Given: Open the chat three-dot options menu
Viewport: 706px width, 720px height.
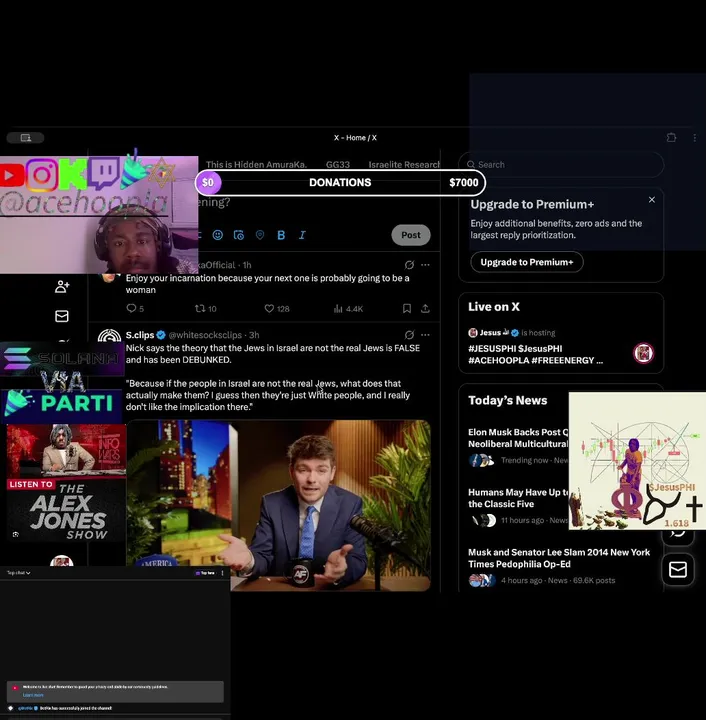Looking at the screenshot, I should point(223,573).
